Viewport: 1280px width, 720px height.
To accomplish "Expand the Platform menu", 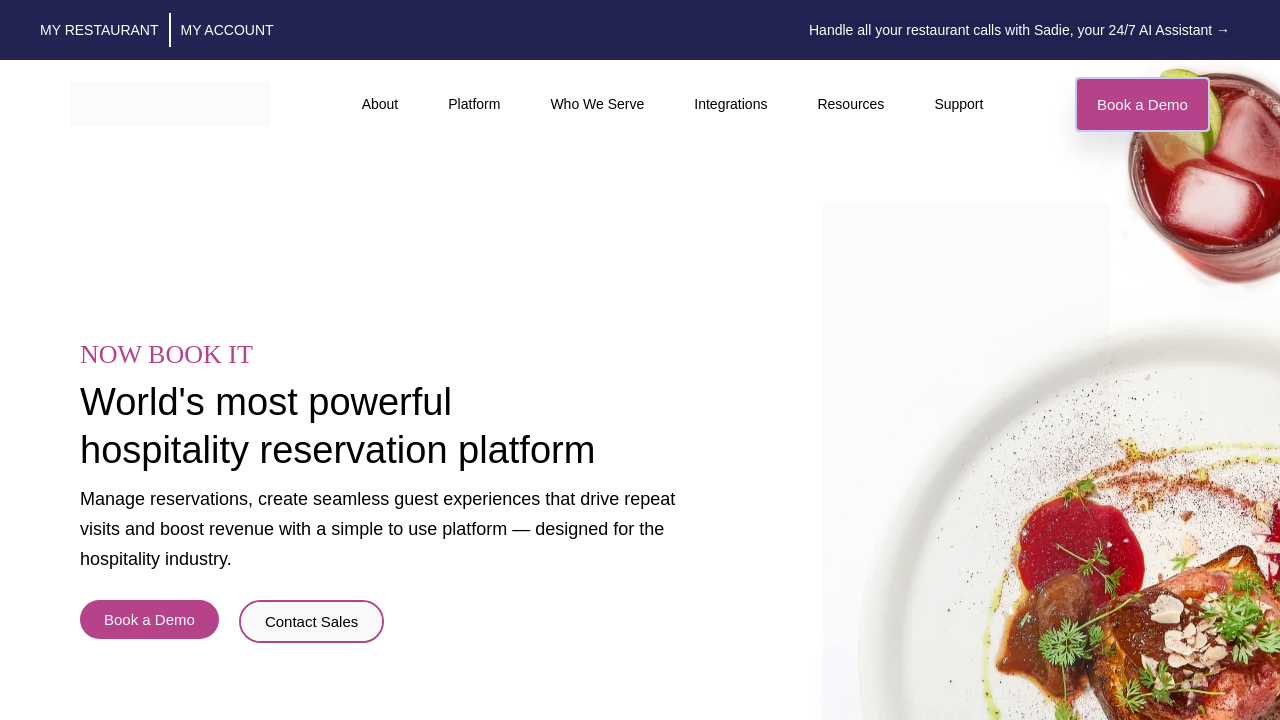I will [474, 104].
